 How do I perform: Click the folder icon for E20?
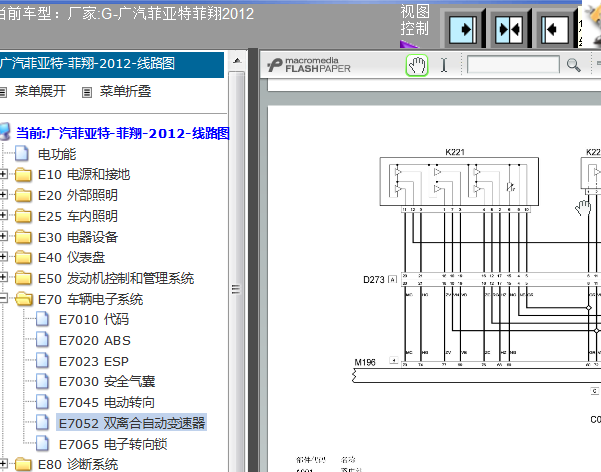(x=23, y=195)
